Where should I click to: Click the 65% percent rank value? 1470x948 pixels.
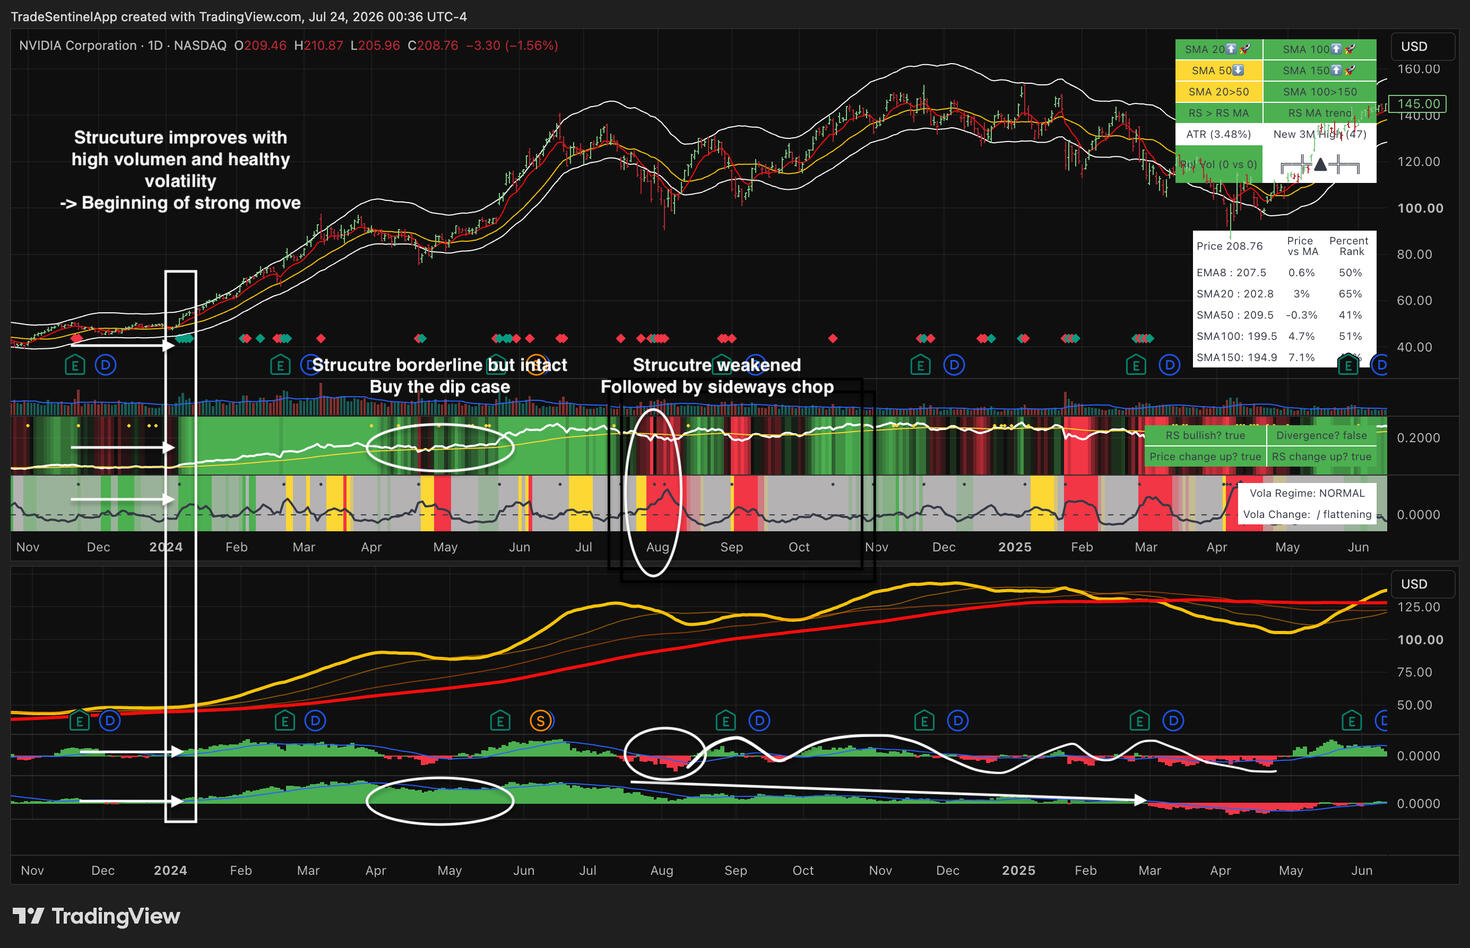point(1350,294)
